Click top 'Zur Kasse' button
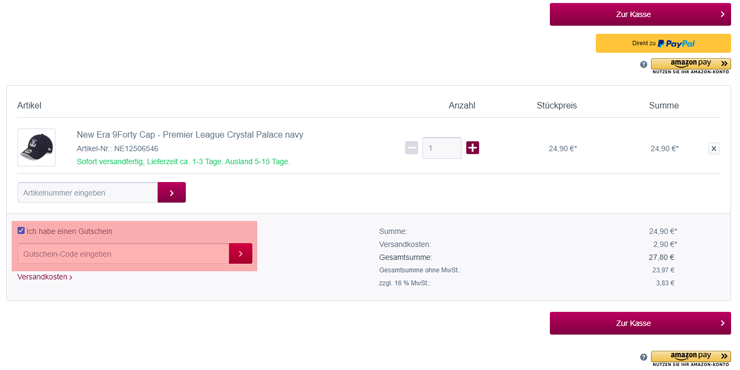The image size is (740, 370). [640, 14]
